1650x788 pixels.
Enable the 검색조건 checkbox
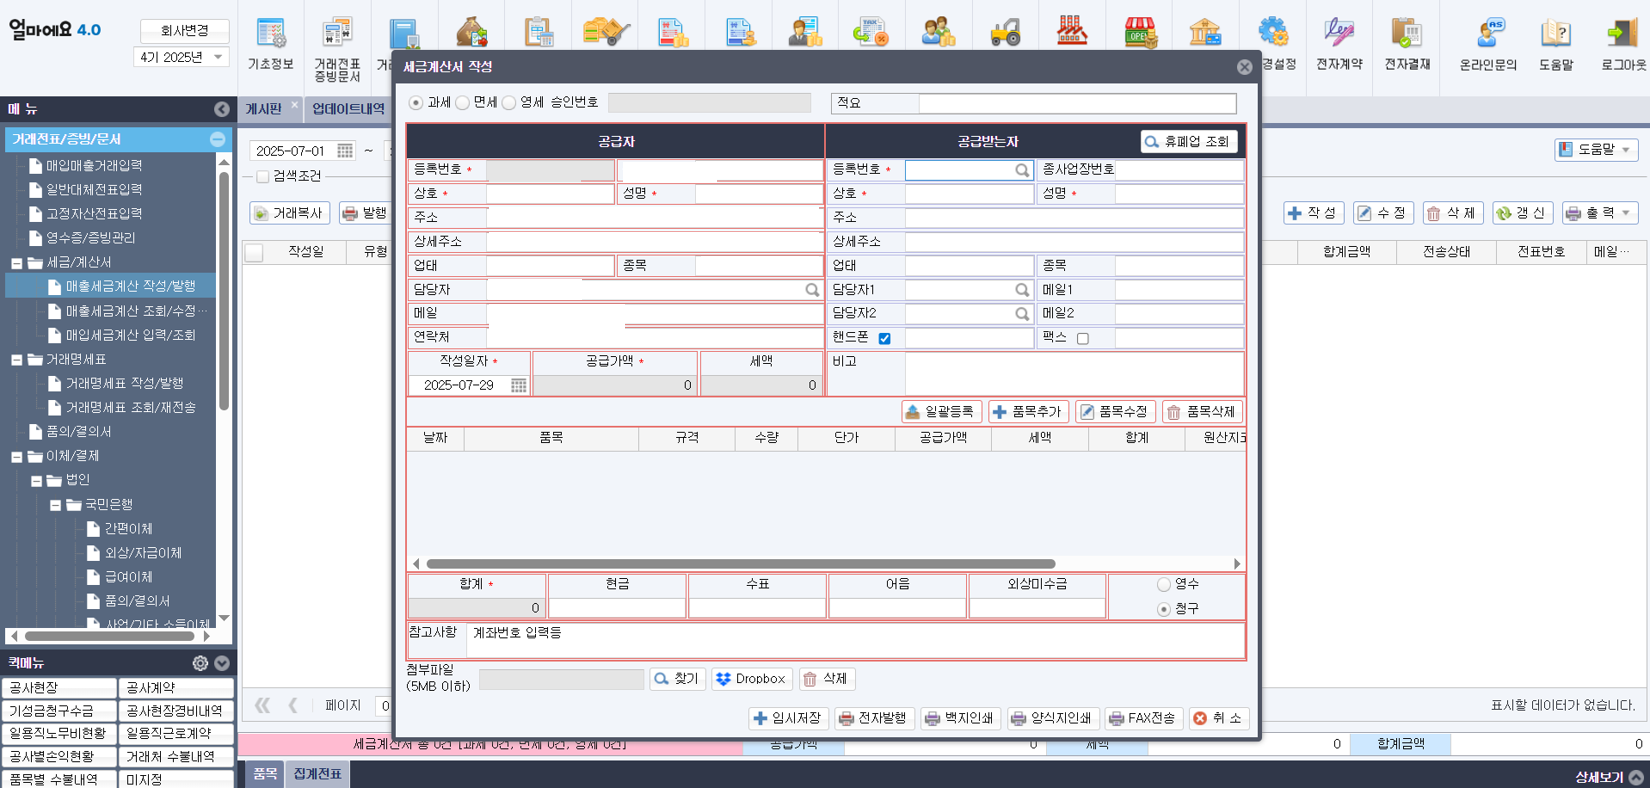263,177
